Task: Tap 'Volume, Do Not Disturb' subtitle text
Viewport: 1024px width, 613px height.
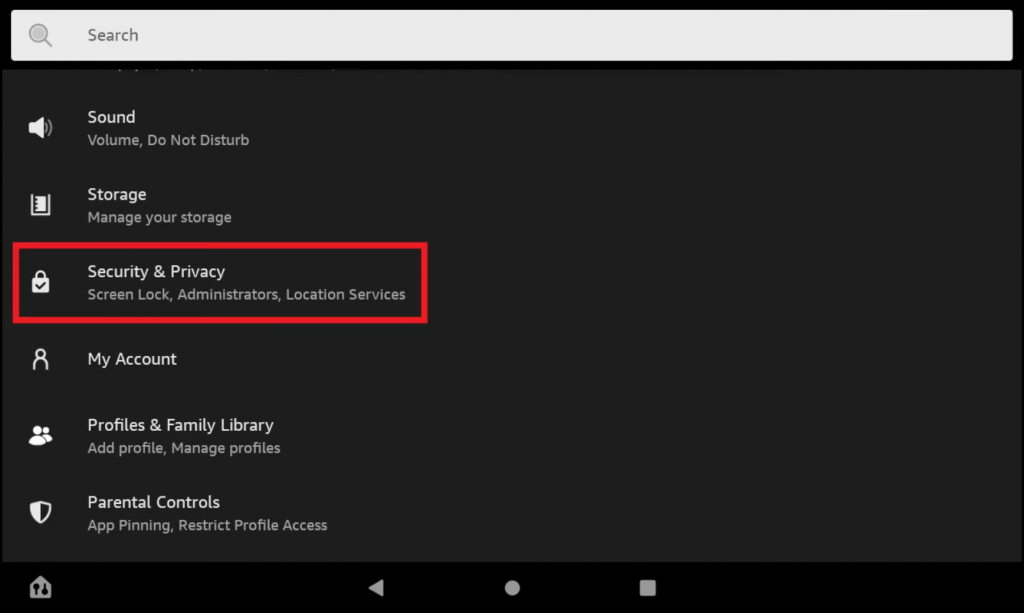Action: [168, 140]
